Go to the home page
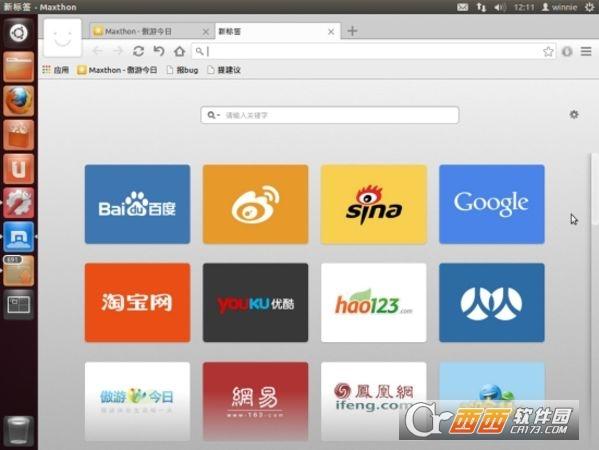This screenshot has width=599, height=450. (179, 51)
